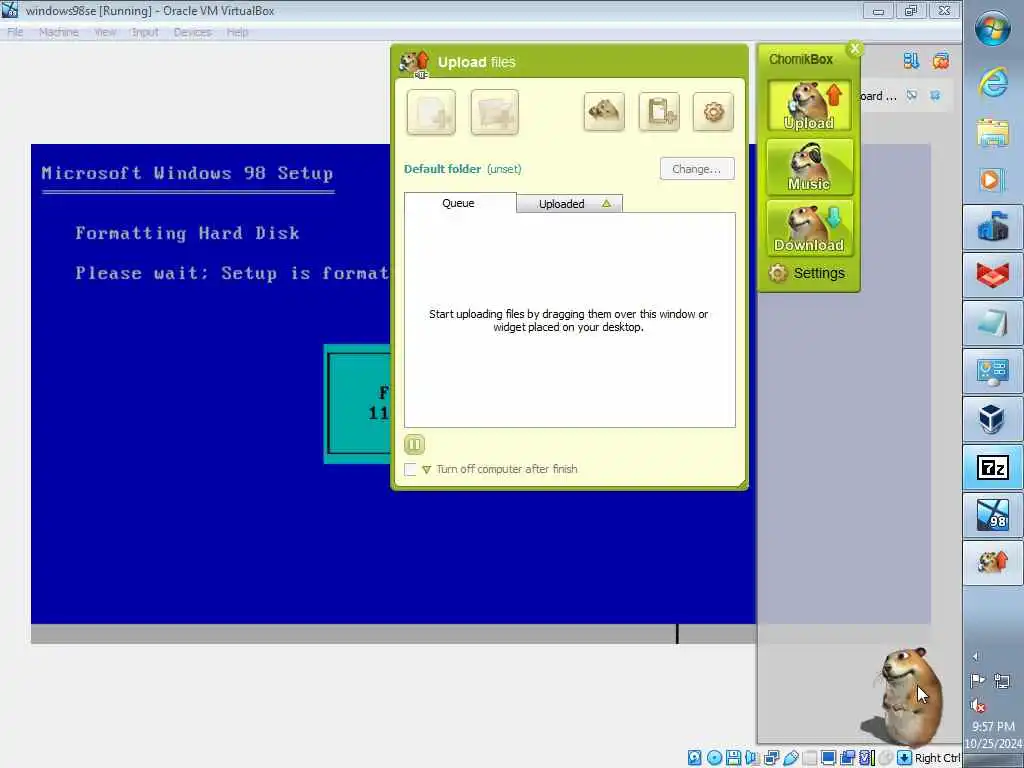Screen dimensions: 1024x768
Task: Click the muted speaker volume tray icon
Action: point(978,705)
